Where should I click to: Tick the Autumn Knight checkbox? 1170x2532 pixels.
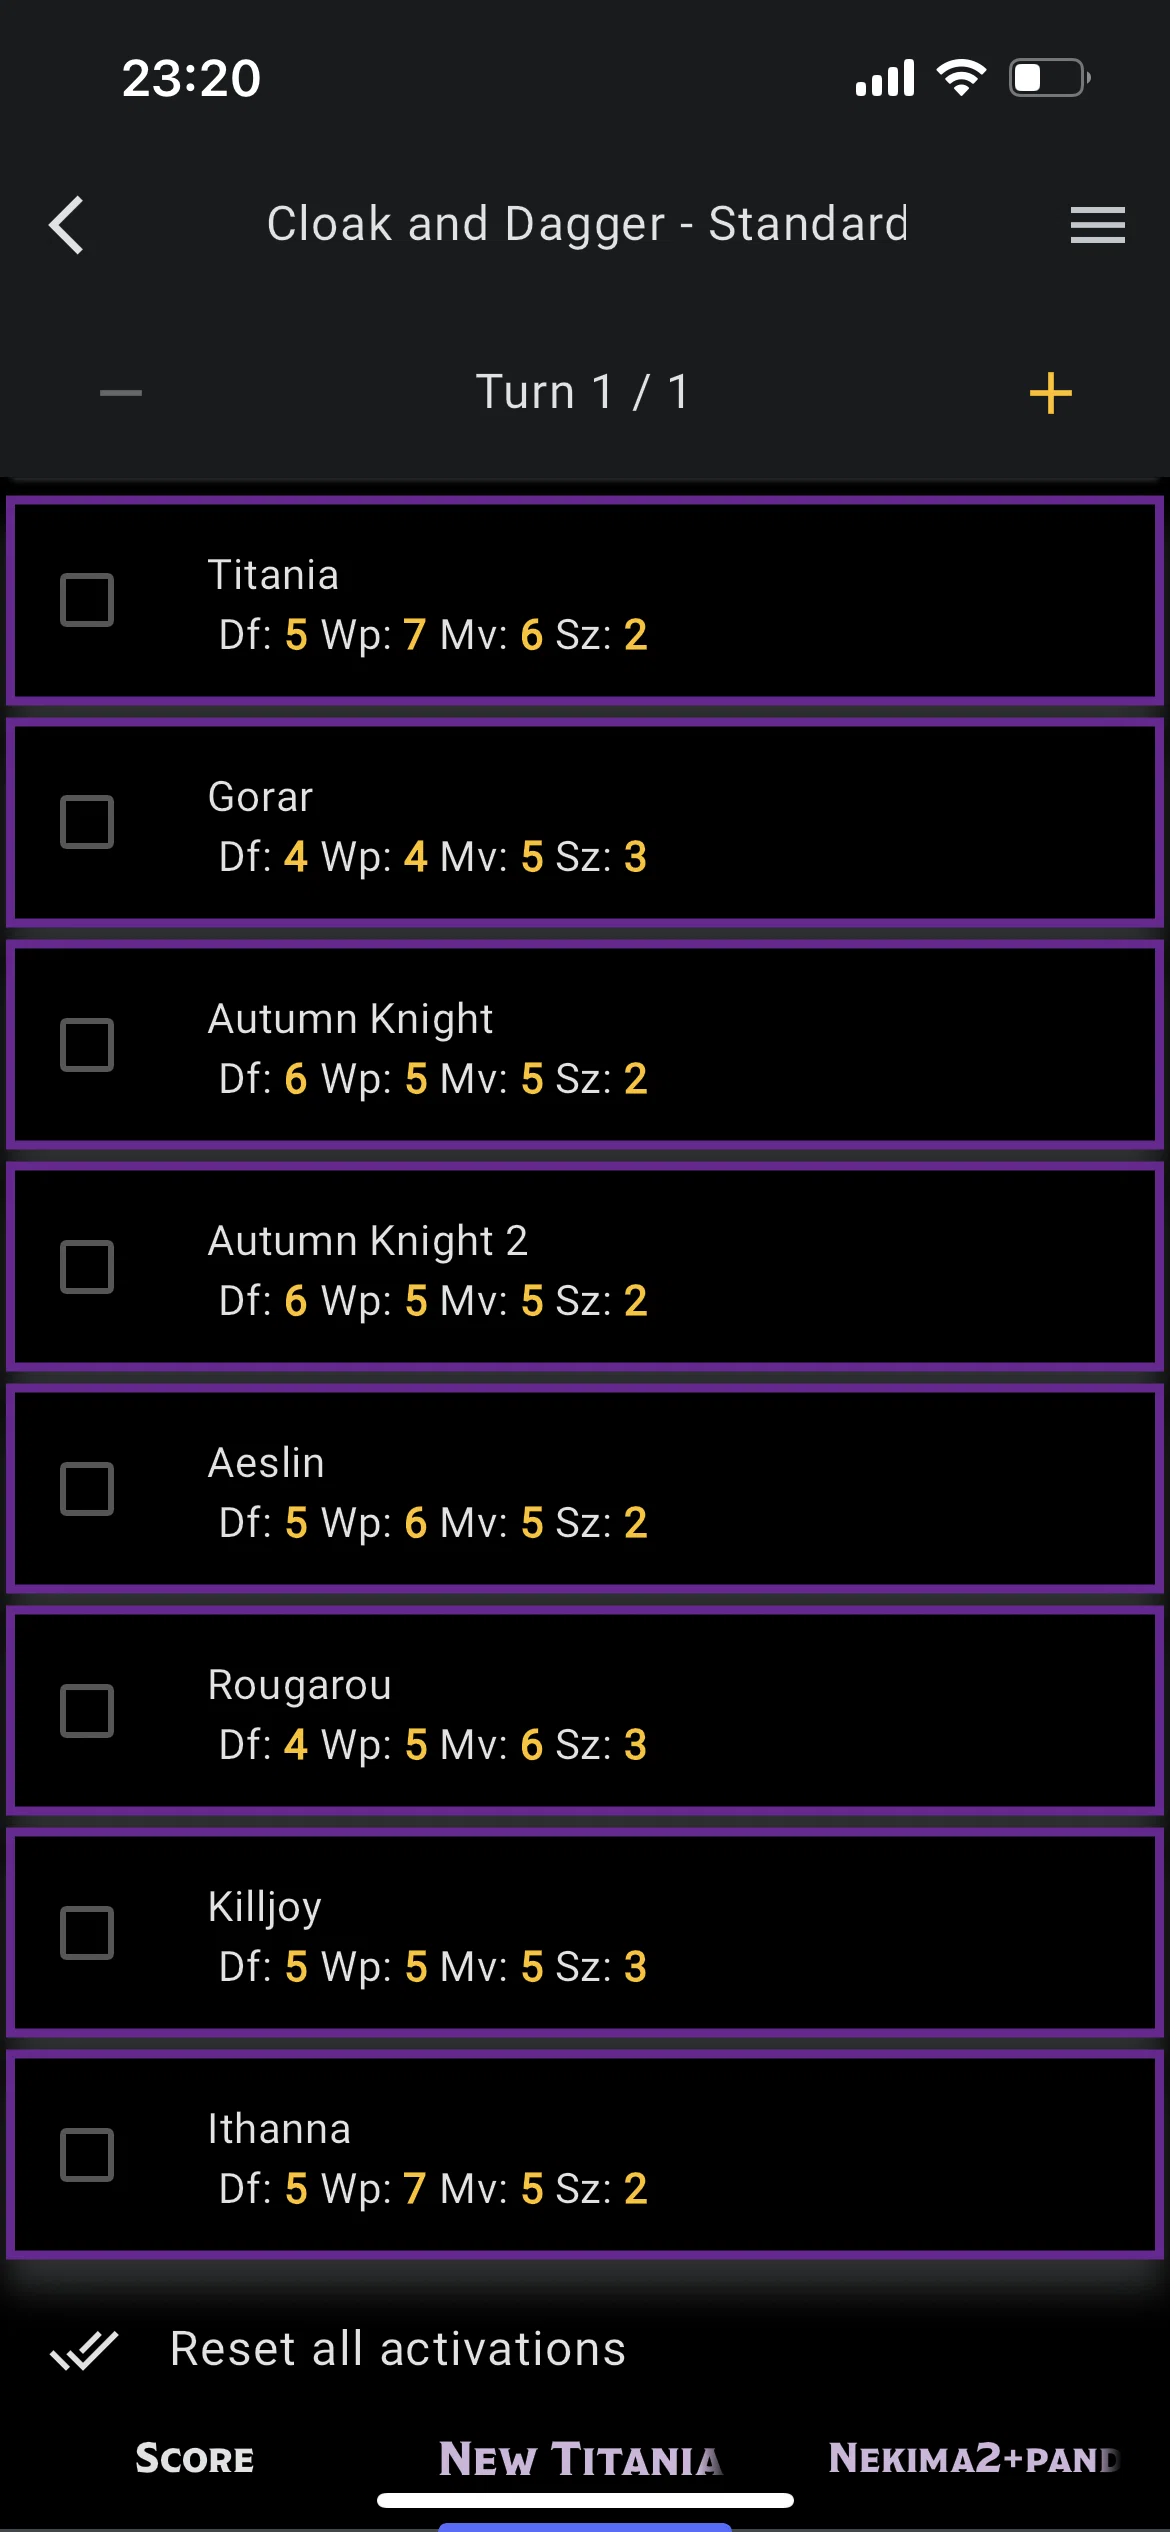(x=87, y=1045)
